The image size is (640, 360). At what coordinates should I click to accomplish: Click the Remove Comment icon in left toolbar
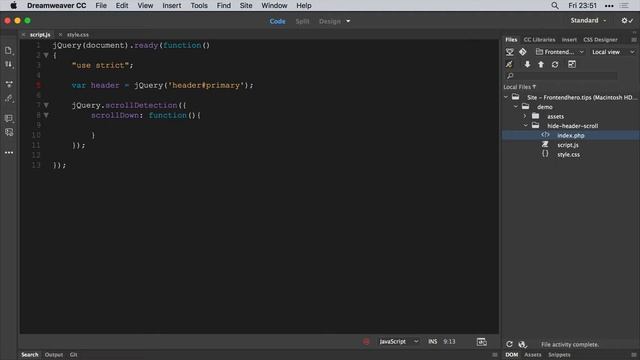coord(9,132)
